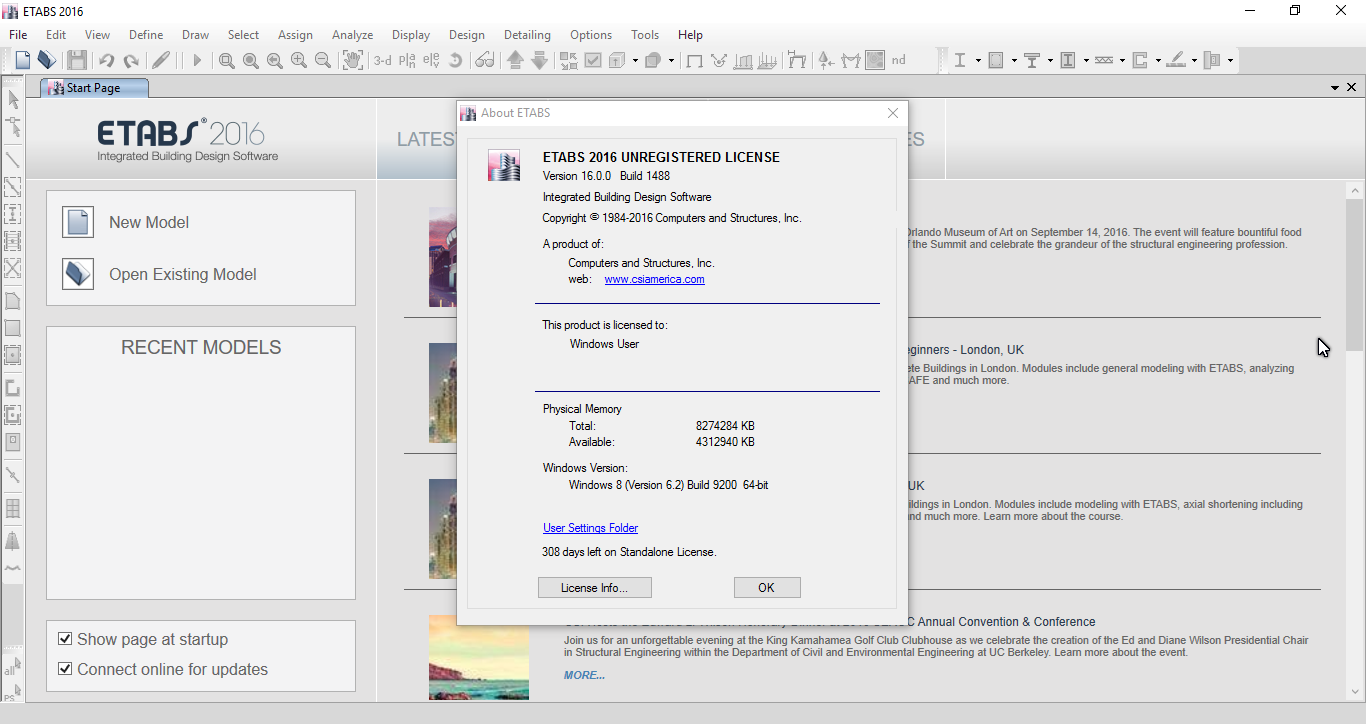The width and height of the screenshot is (1366, 724).
Task: Open the steel frame design I-beam dropdown
Action: pos(978,61)
